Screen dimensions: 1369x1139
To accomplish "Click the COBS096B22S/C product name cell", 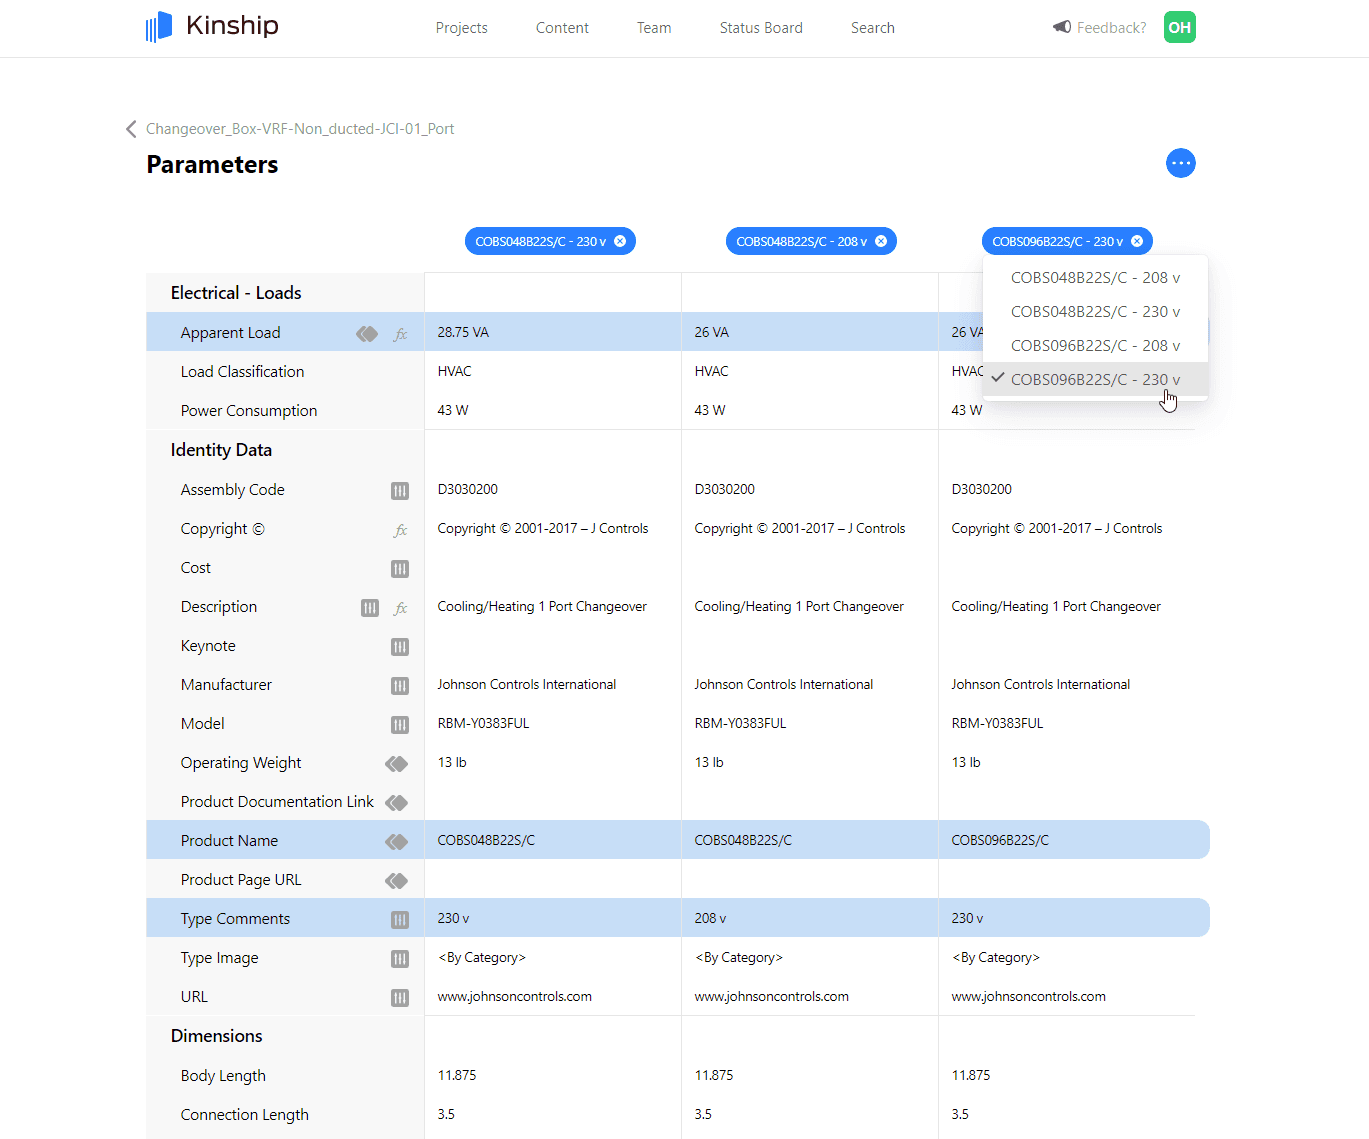I will click(x=1000, y=840).
